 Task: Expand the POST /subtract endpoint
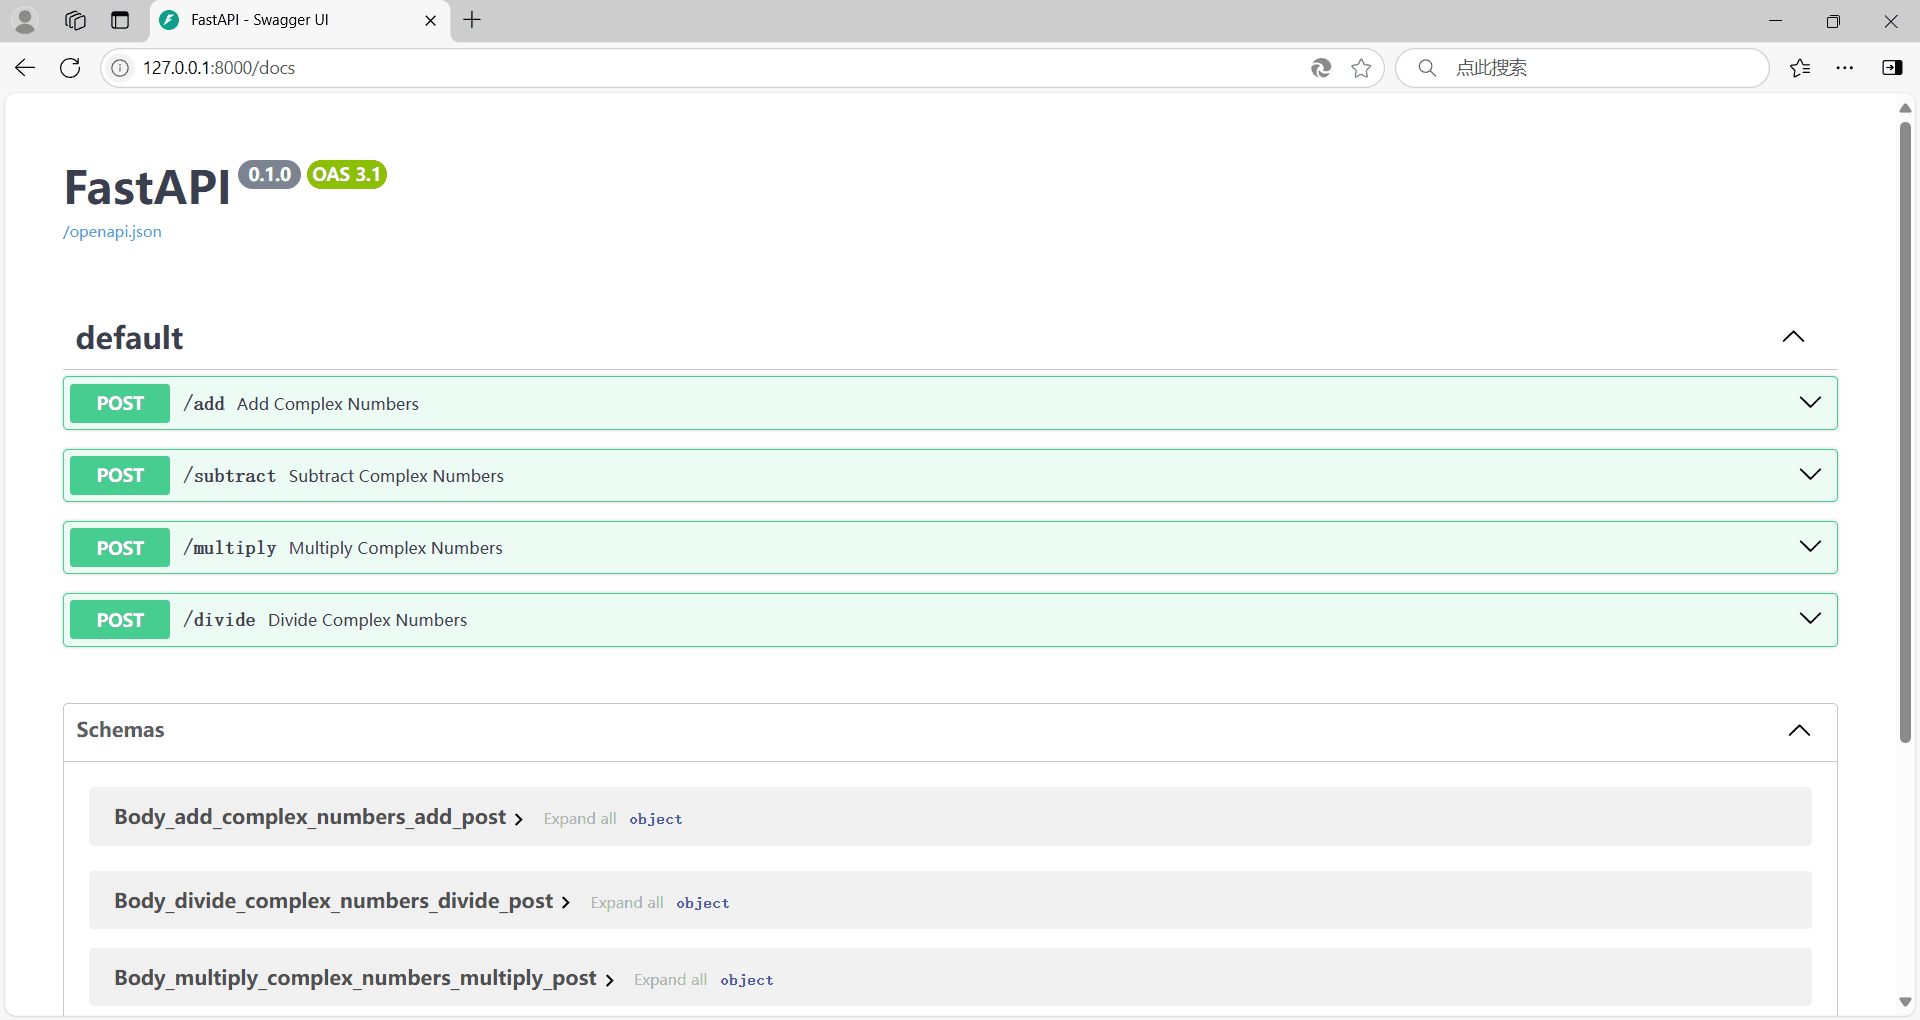1810,474
